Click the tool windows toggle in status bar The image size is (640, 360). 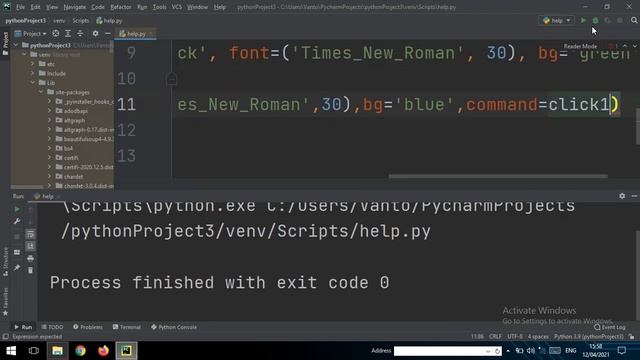[5, 337]
